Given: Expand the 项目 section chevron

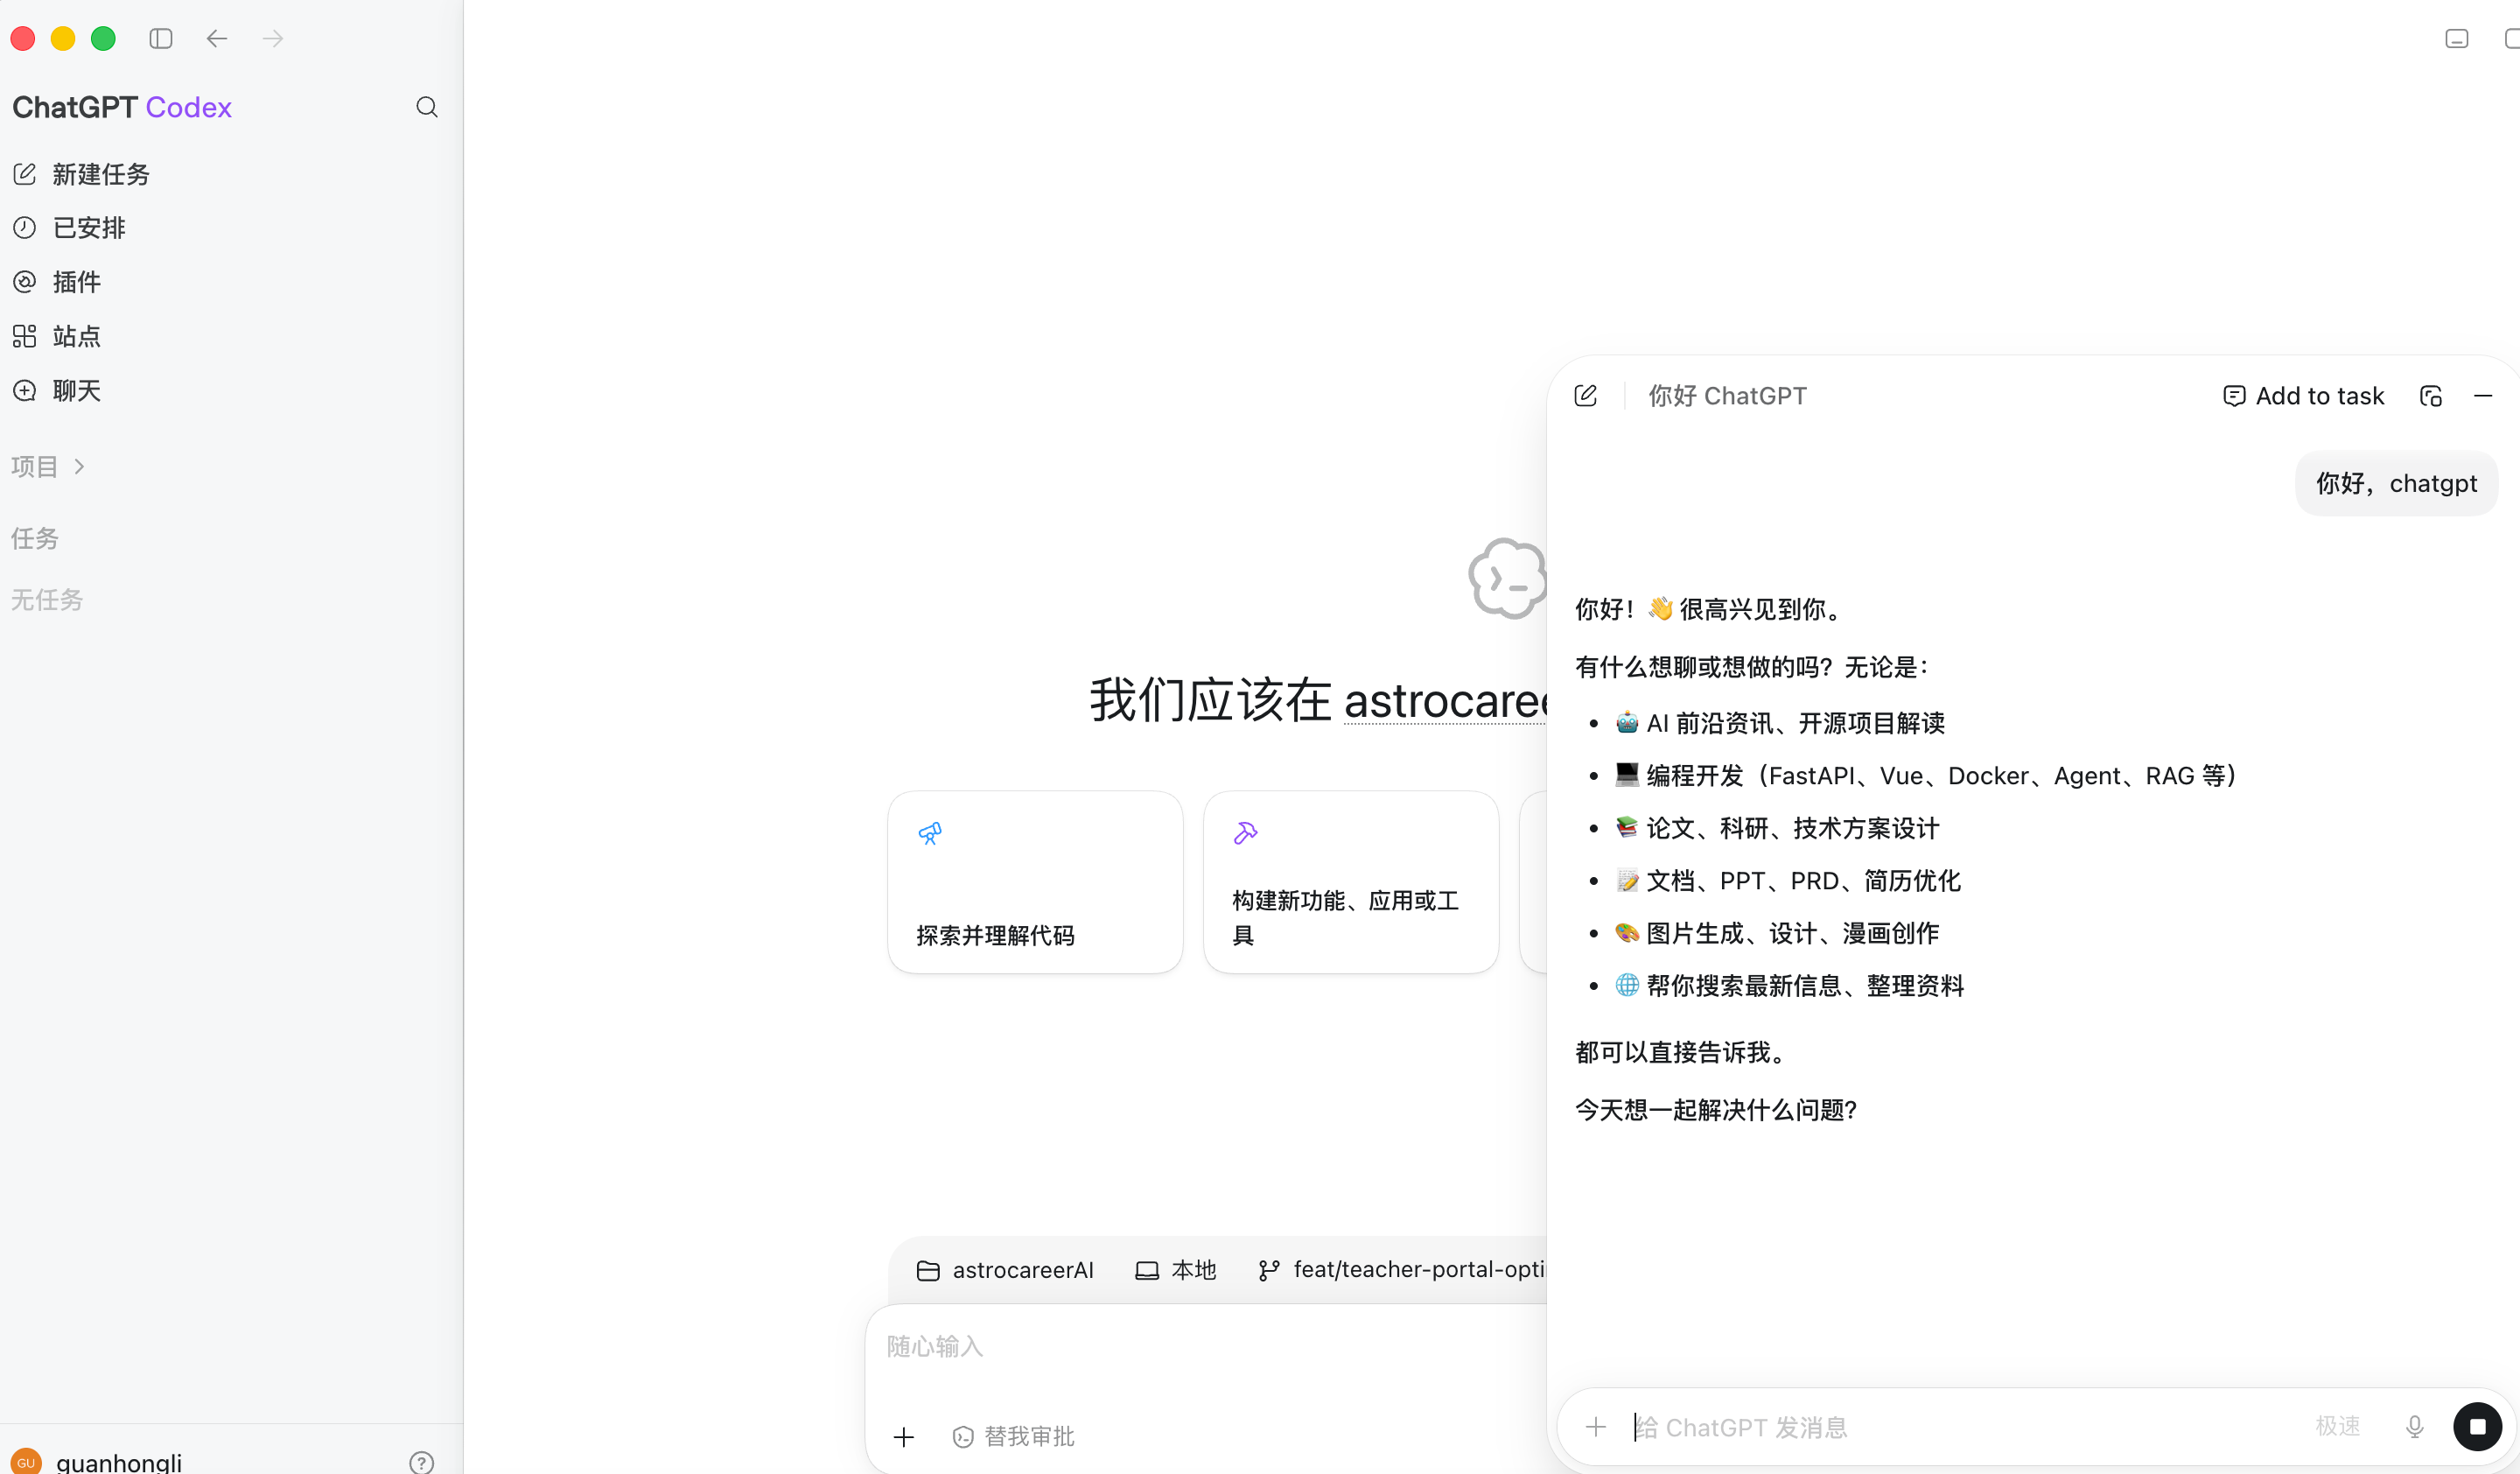Looking at the screenshot, I should point(80,466).
